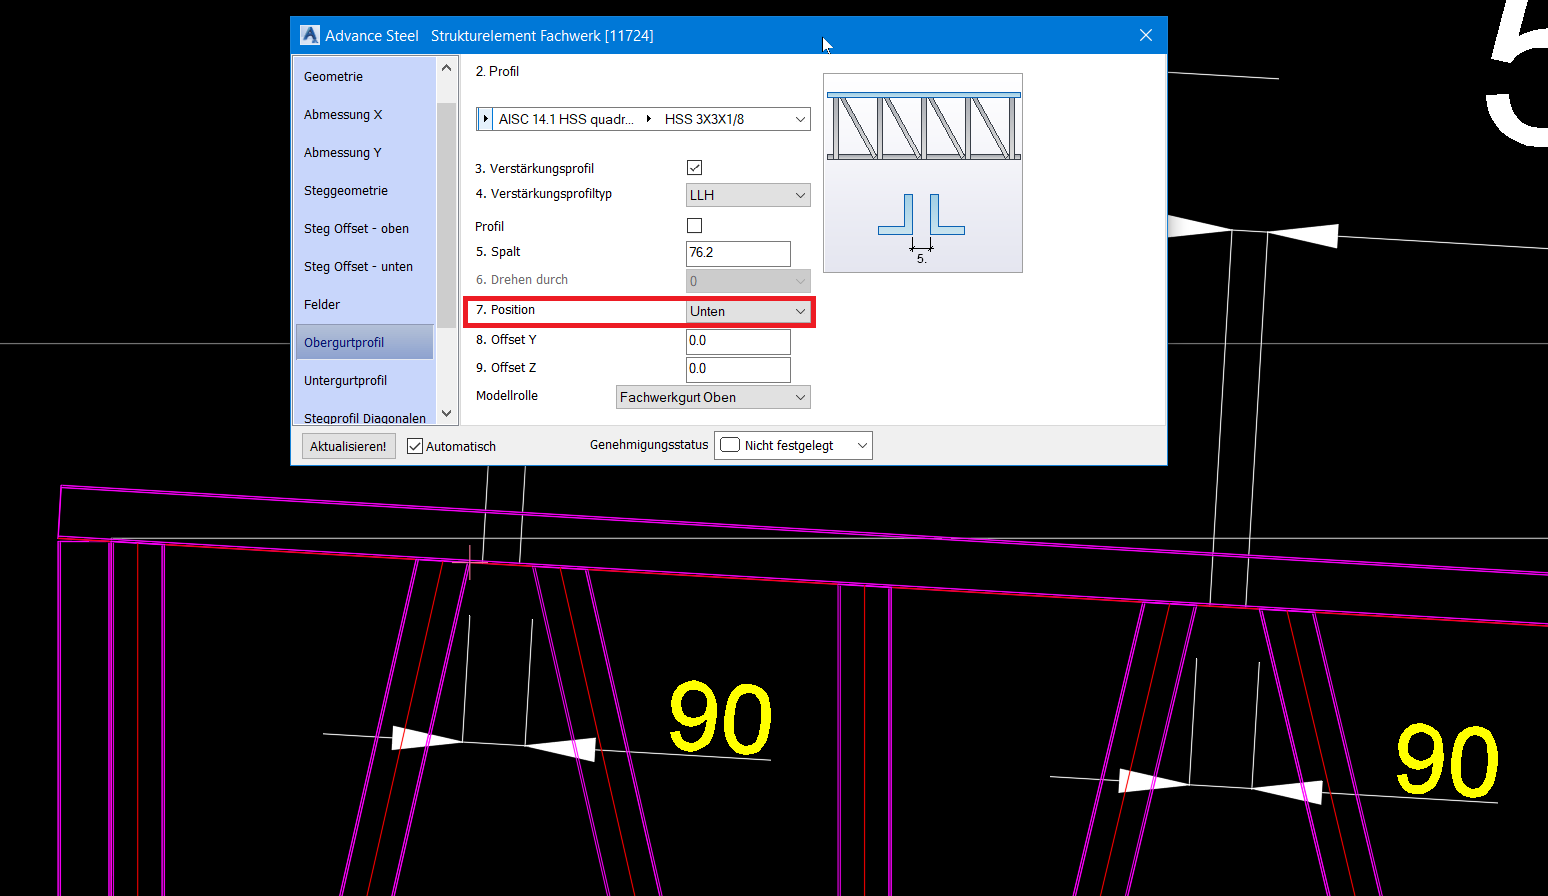Switch to the Geometrie category
1548x896 pixels.
[x=333, y=76]
